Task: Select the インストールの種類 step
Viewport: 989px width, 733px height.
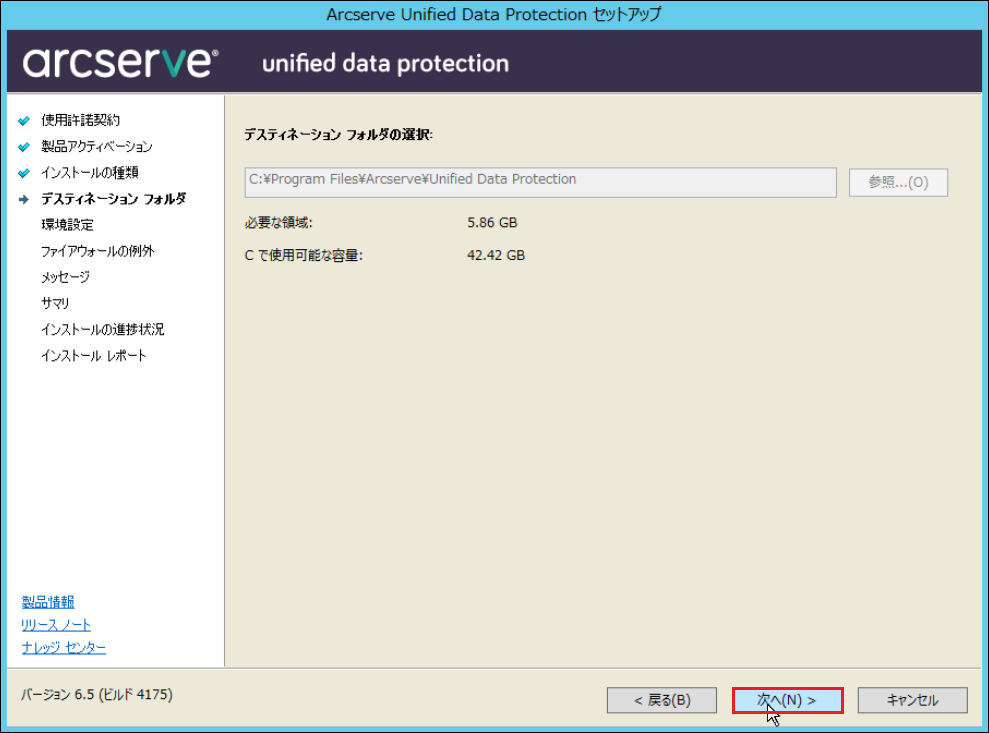Action: coord(90,172)
